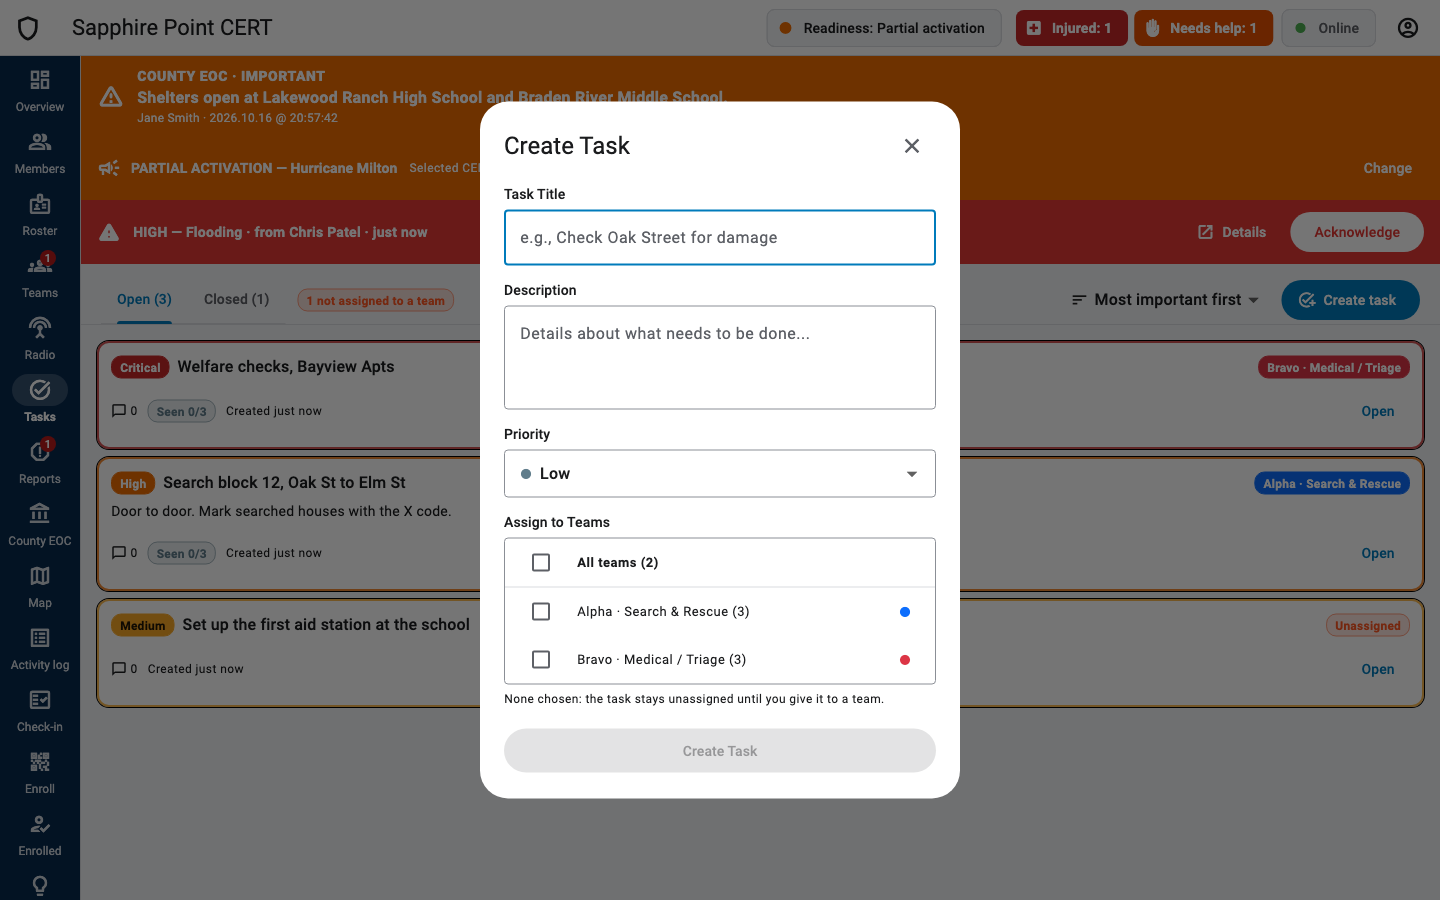This screenshot has height=900, width=1440.
Task: Open the Overview dashboard icon
Action: point(40,80)
